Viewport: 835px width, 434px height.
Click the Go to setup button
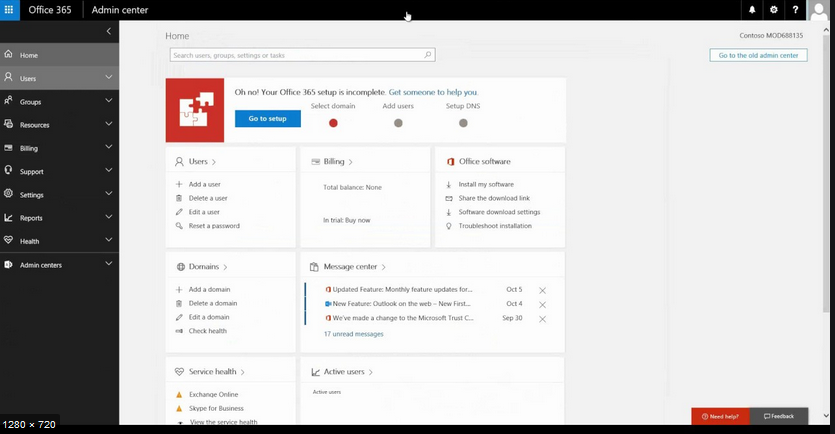tap(268, 119)
